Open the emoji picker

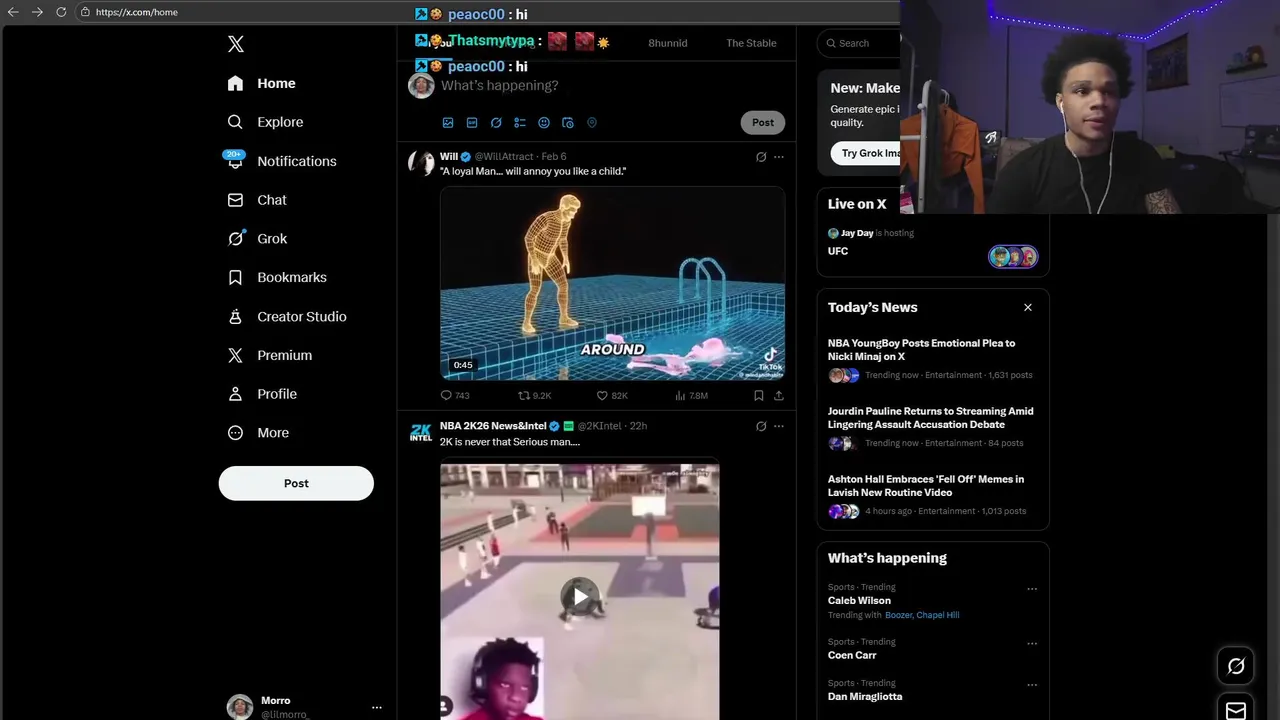(x=544, y=123)
